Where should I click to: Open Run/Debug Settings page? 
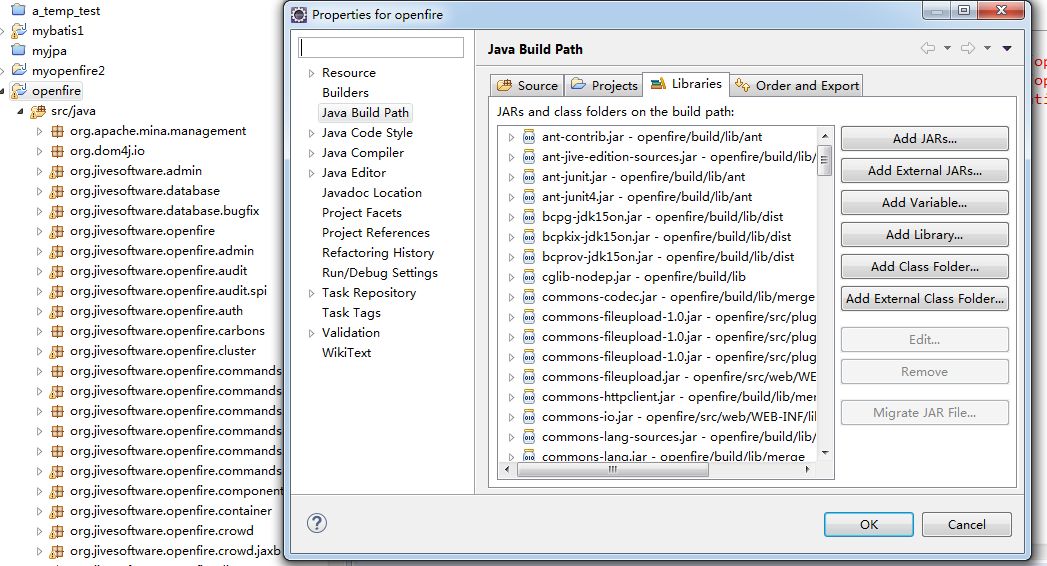coord(380,273)
